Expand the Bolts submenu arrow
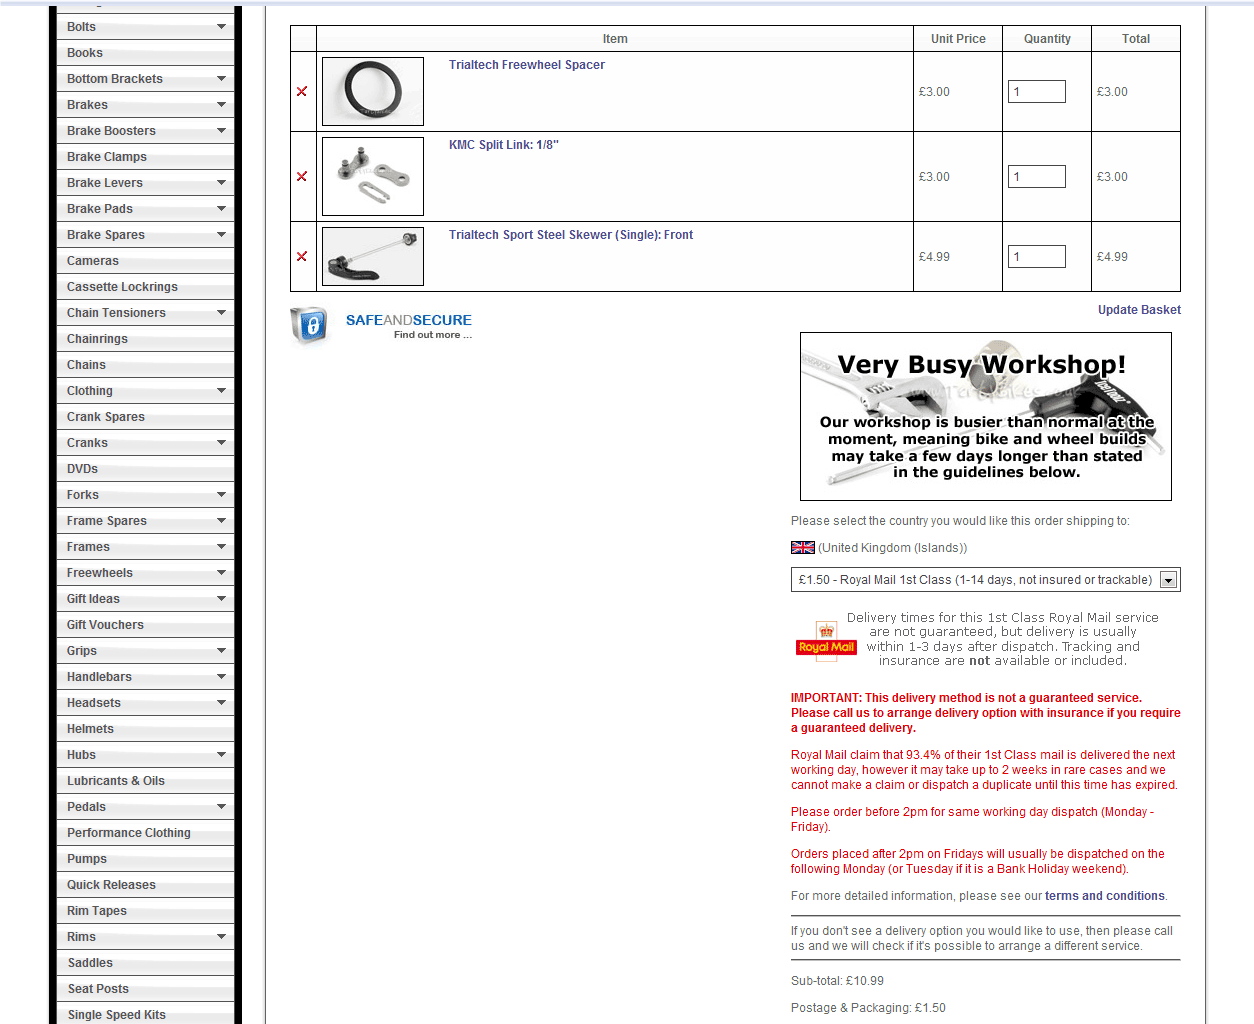 click(221, 27)
